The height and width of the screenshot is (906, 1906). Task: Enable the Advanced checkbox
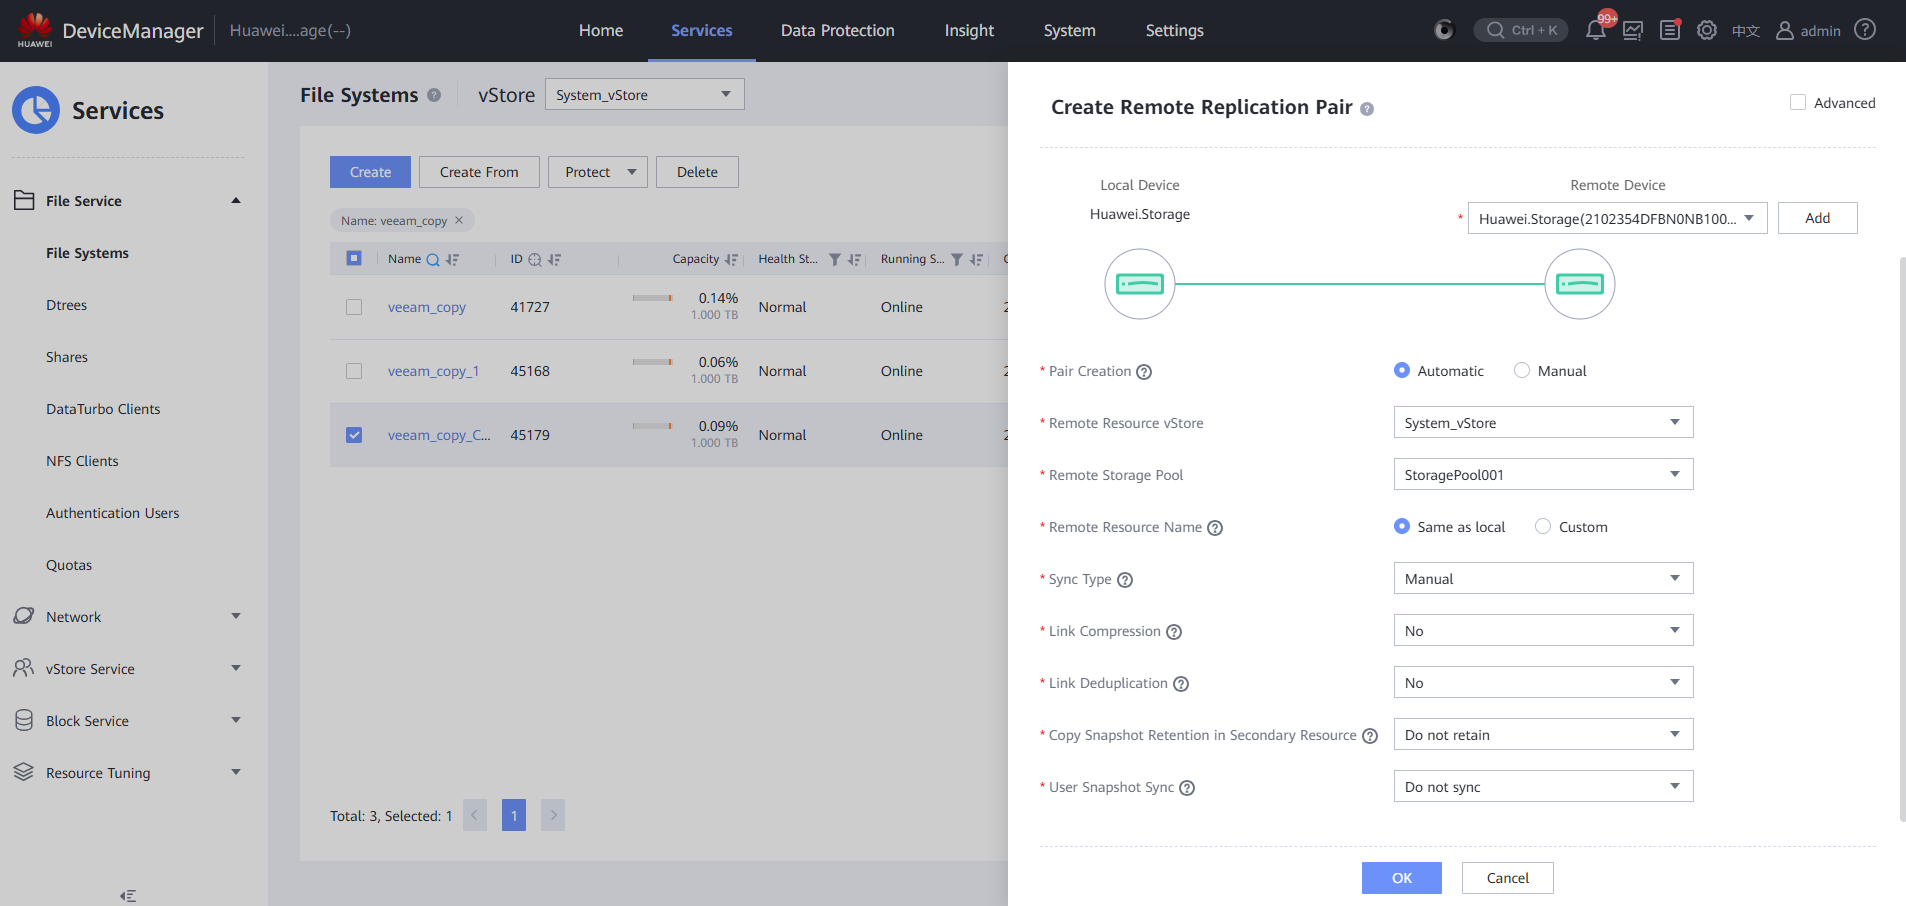(x=1798, y=103)
